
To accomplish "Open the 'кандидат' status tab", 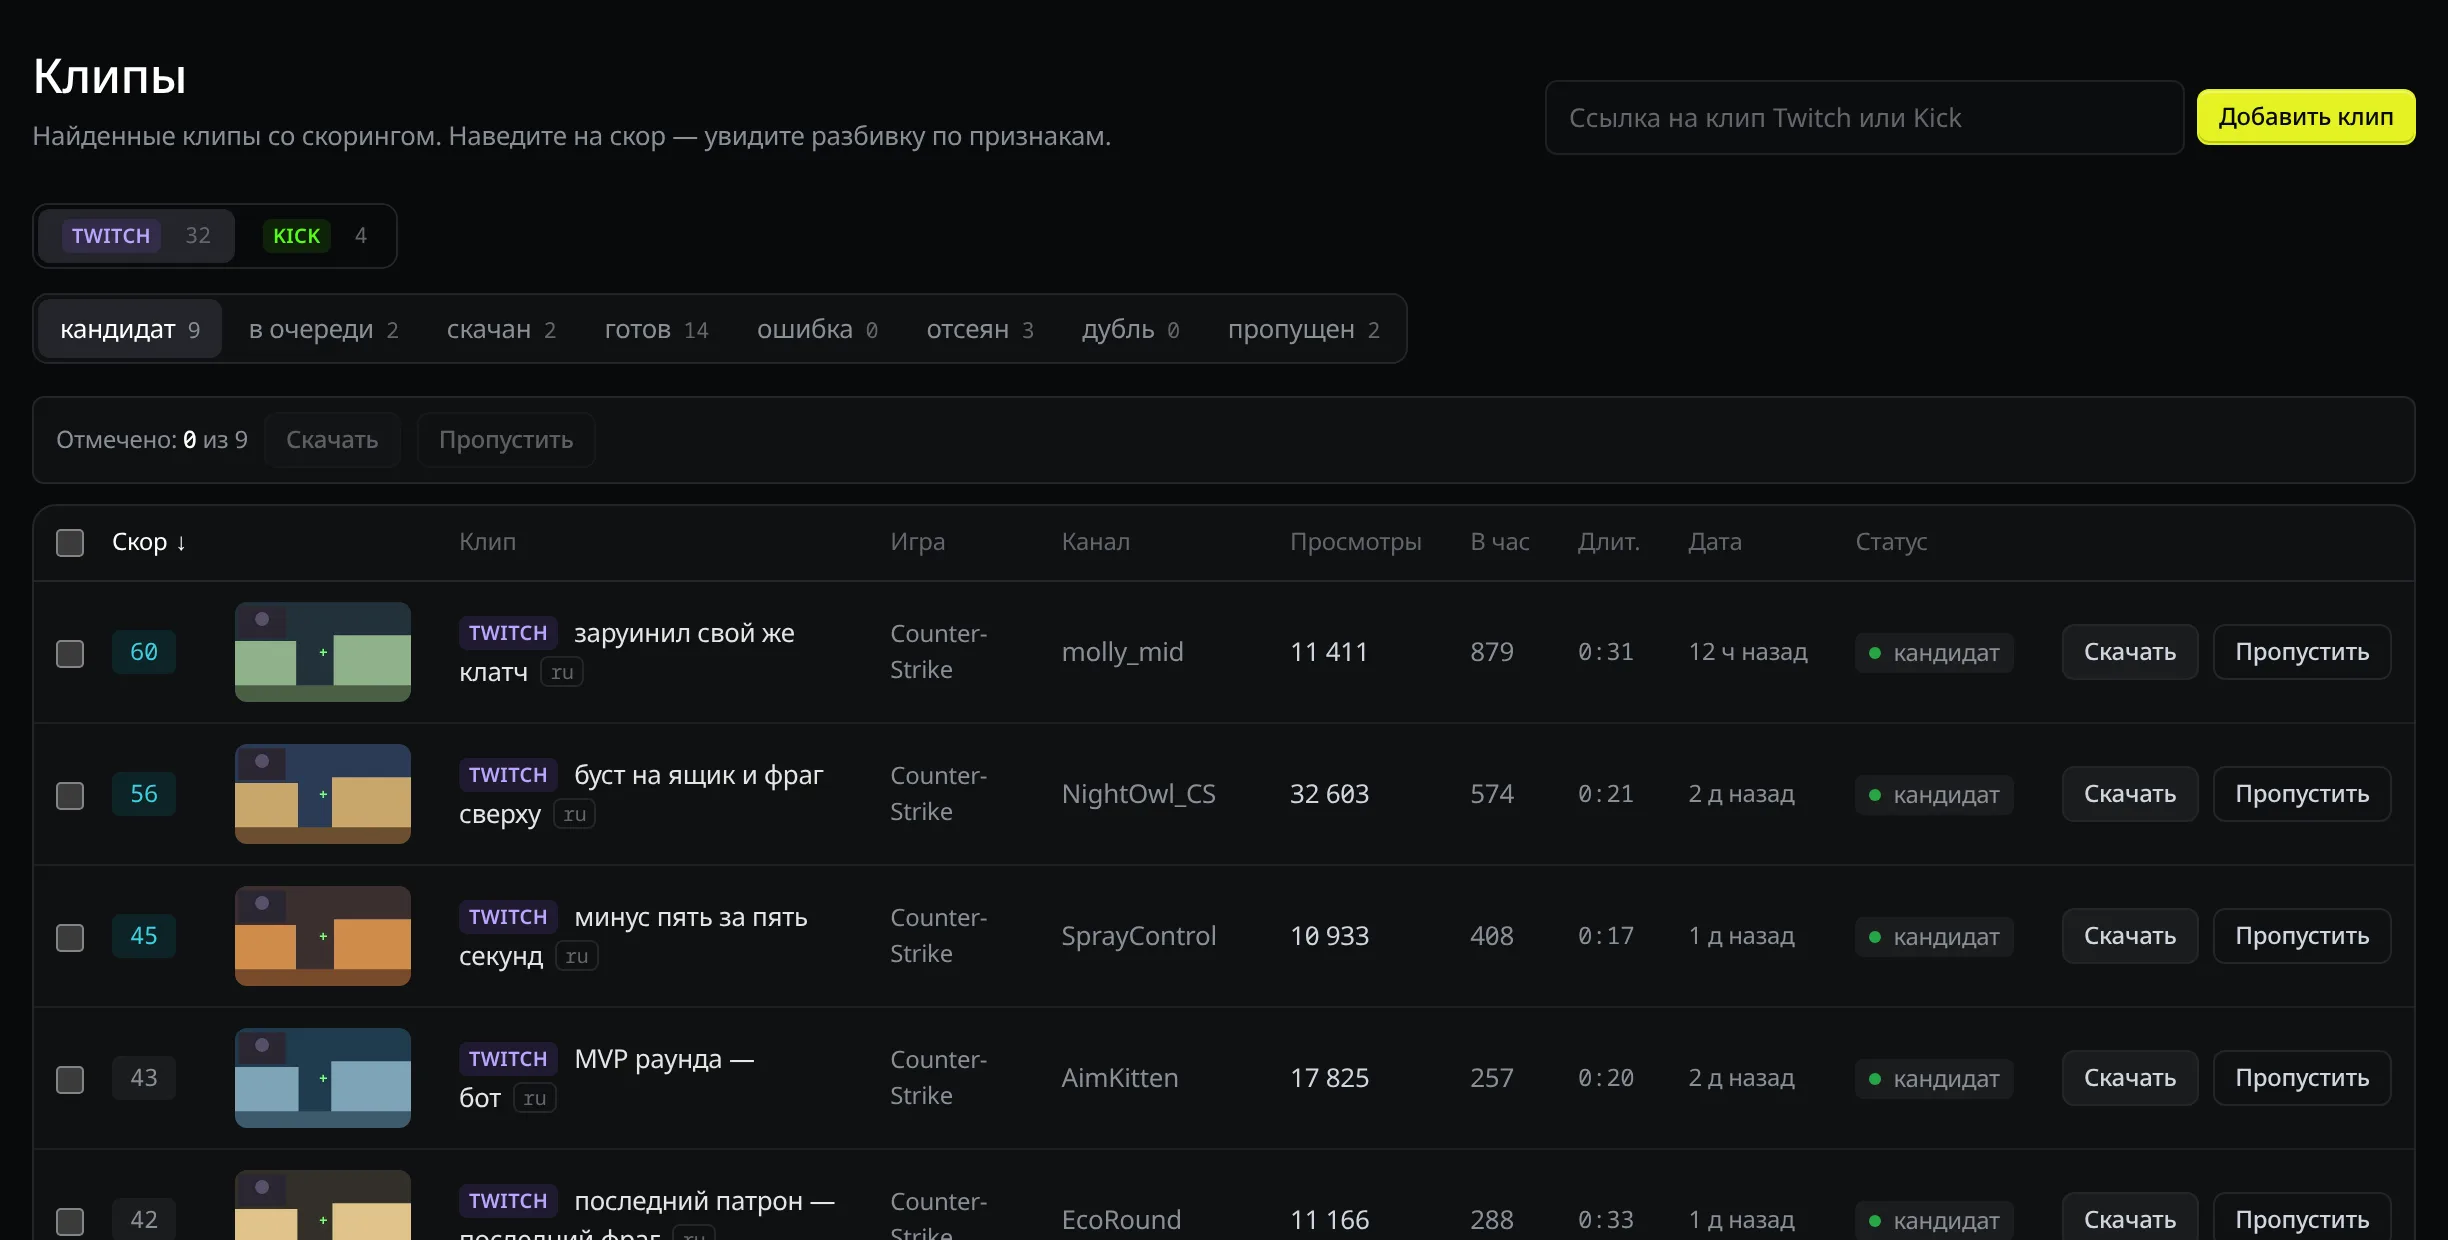I will coord(130,329).
